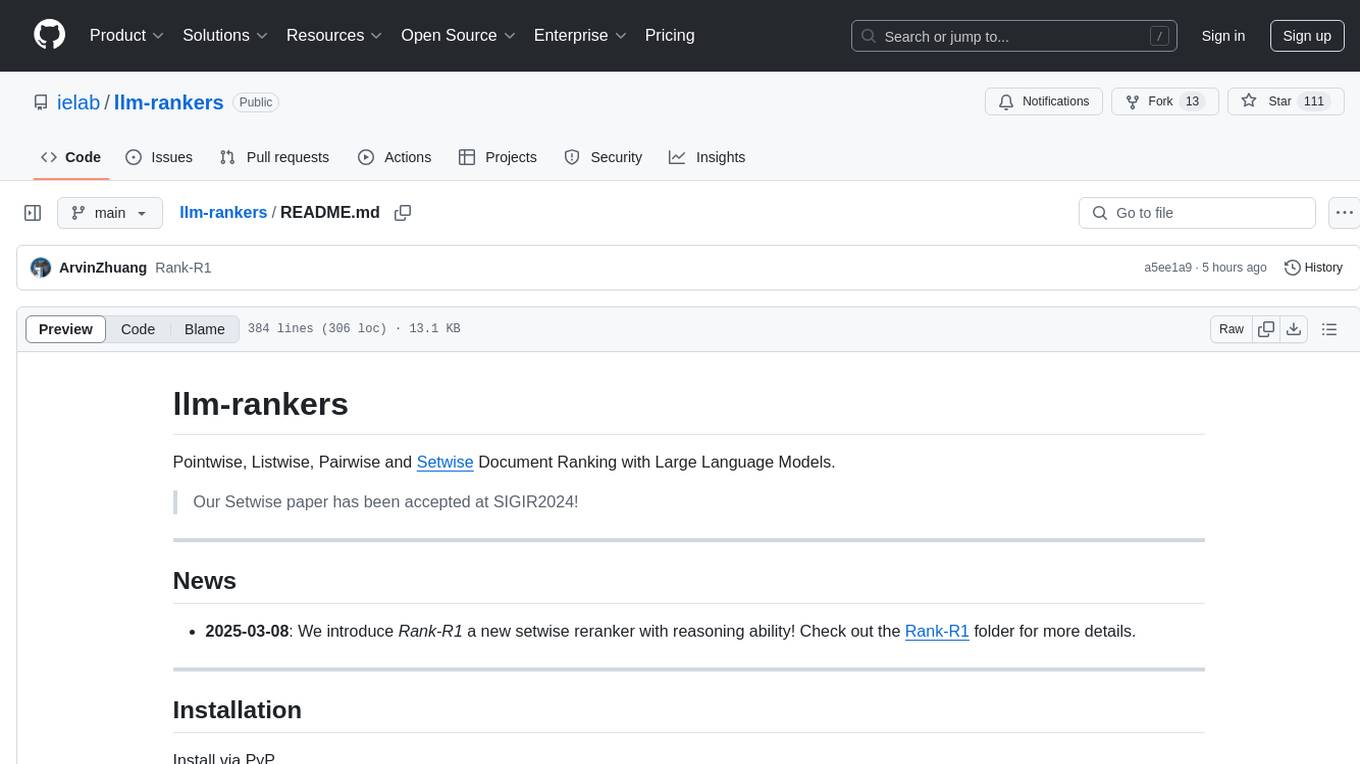View the file History
1360x764 pixels.
click(1313, 268)
